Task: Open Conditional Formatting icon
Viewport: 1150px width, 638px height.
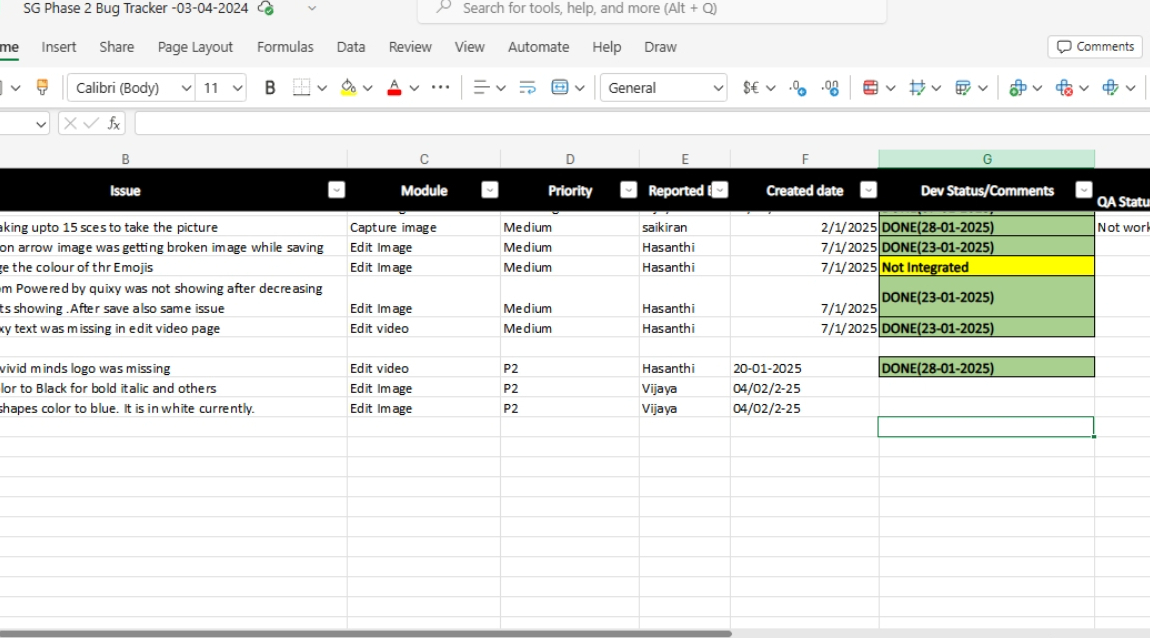Action: point(871,87)
